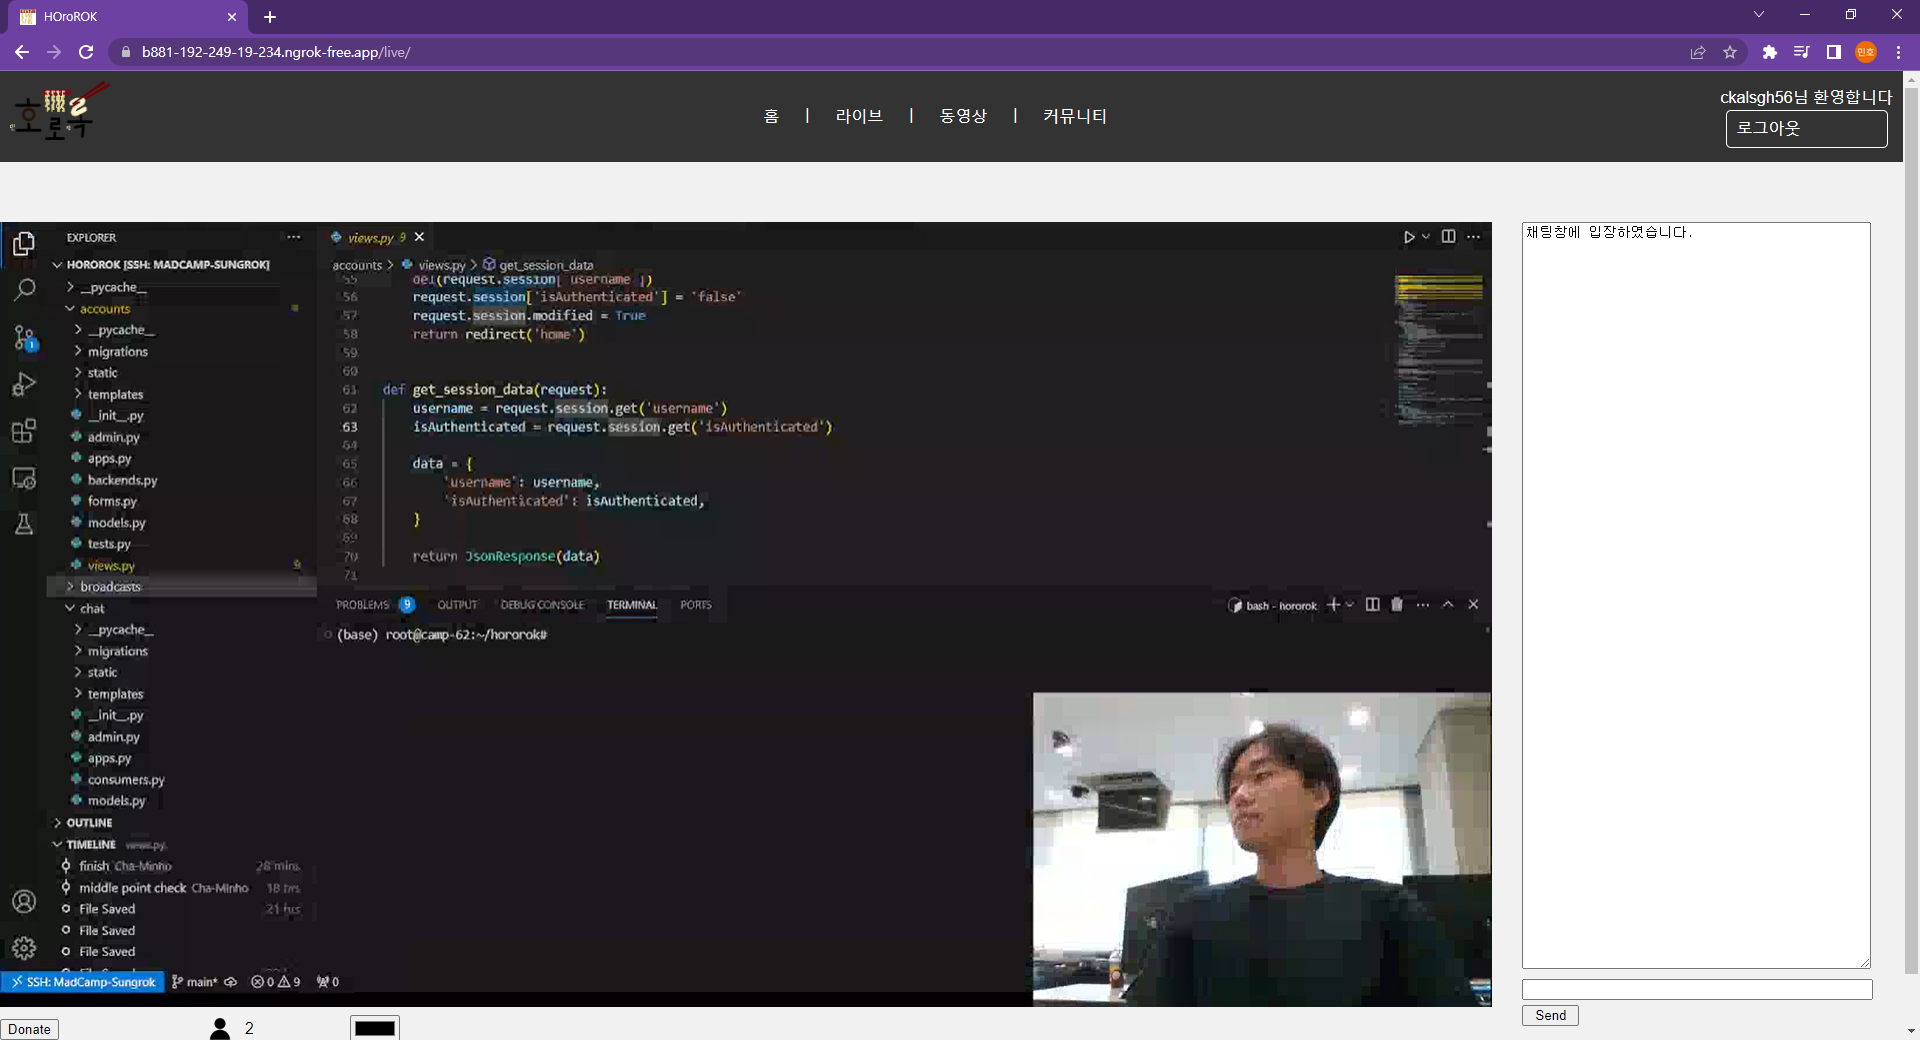
Task: Select the PORTS tab in the panel
Action: pyautogui.click(x=695, y=605)
